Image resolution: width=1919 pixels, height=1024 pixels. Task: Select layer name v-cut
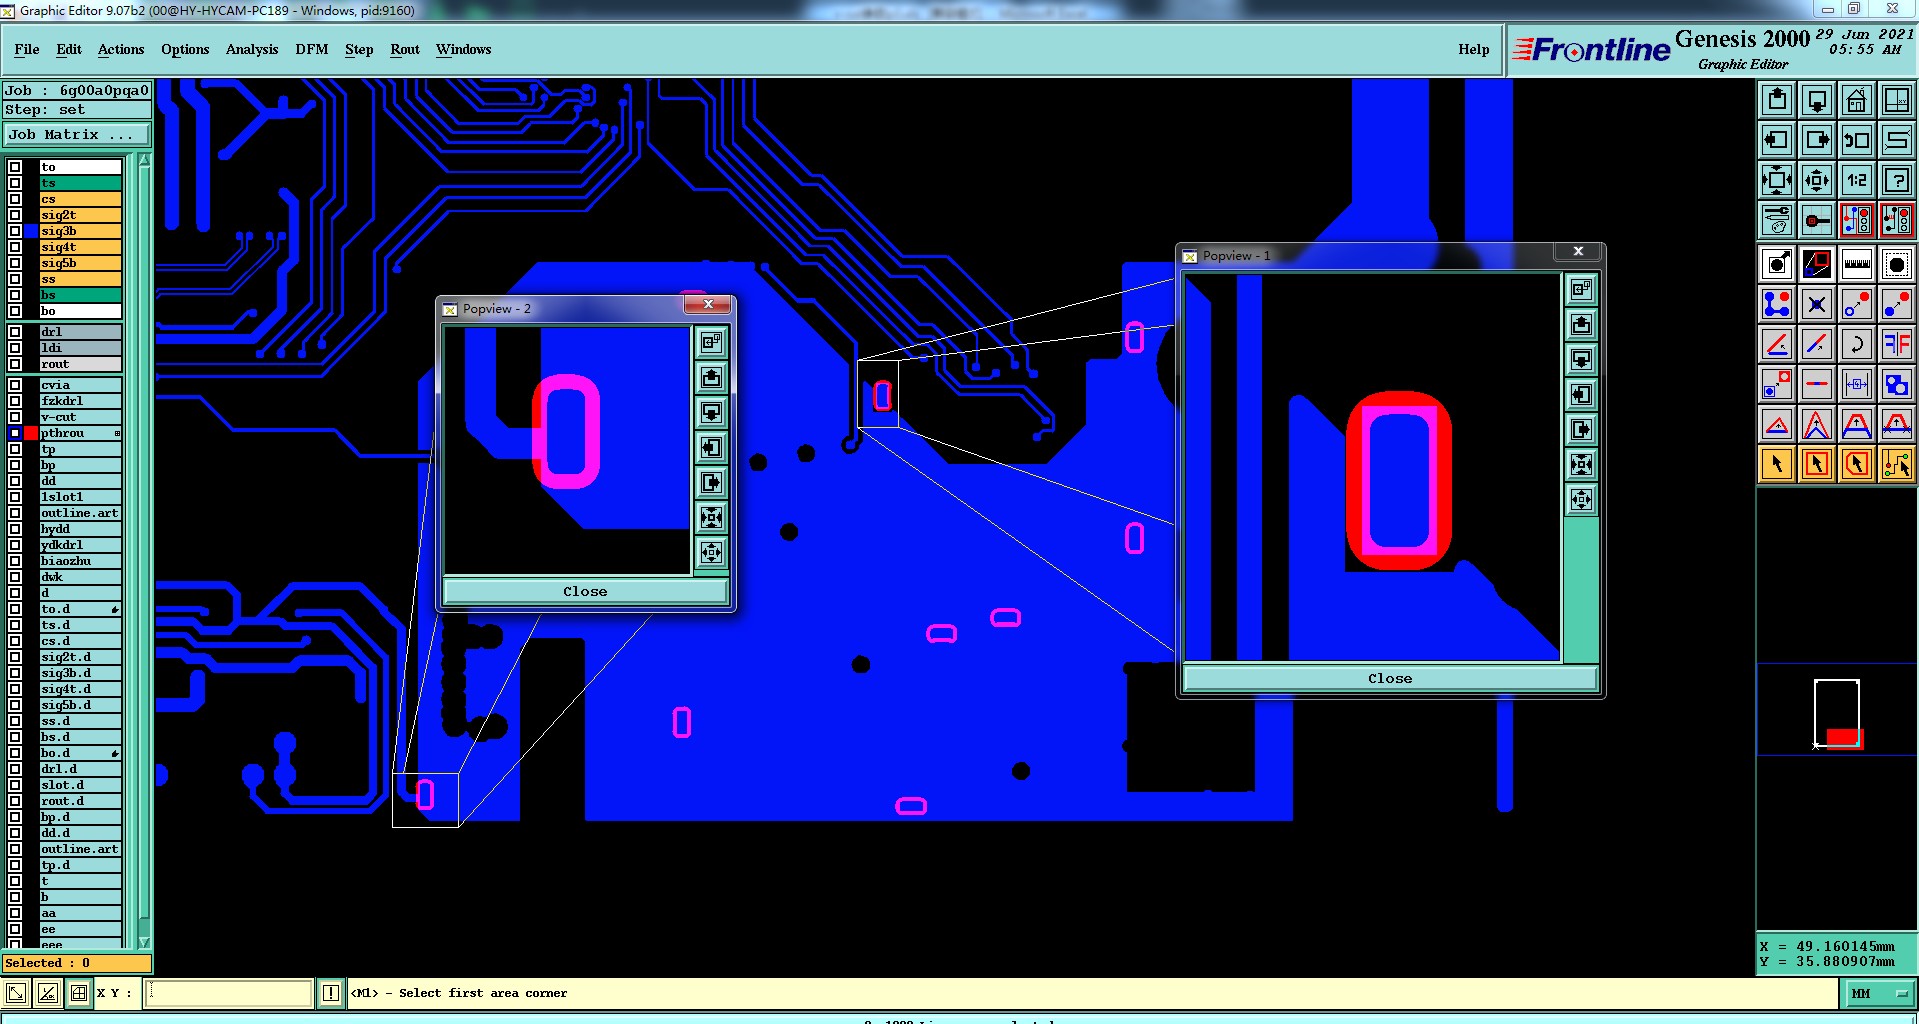[x=80, y=417]
